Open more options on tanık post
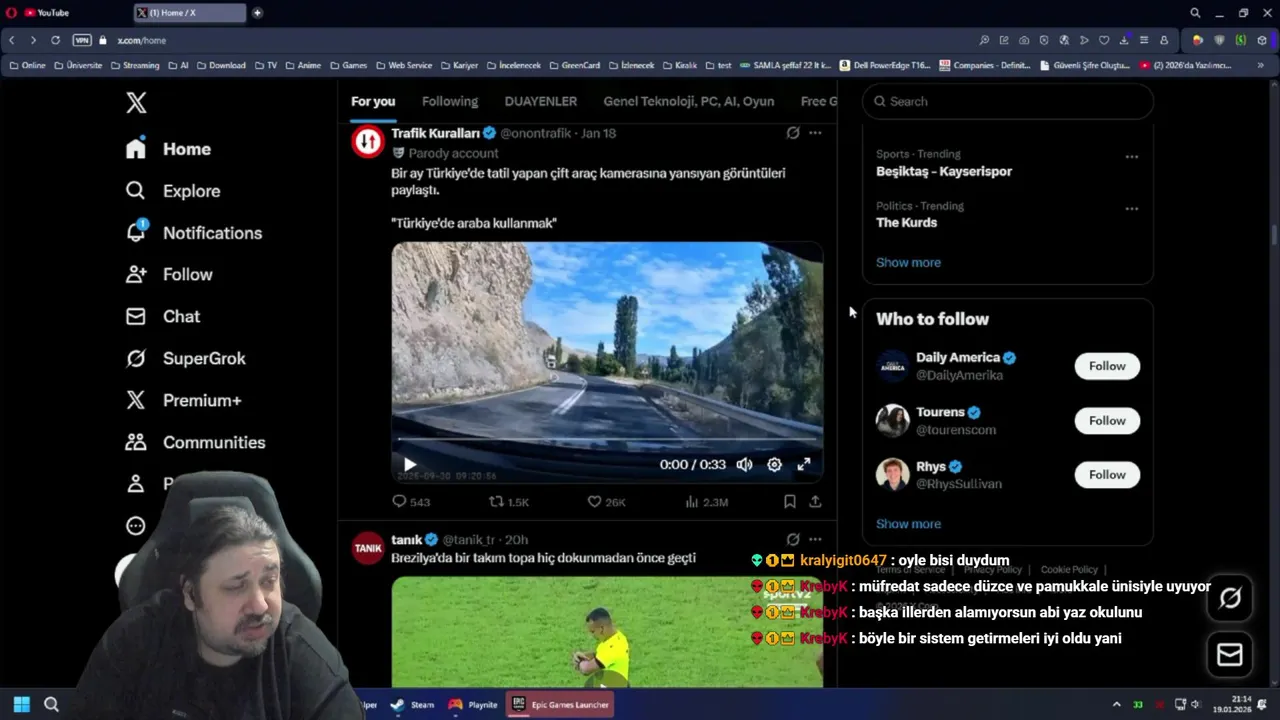Image resolution: width=1280 pixels, height=720 pixels. coord(815,539)
